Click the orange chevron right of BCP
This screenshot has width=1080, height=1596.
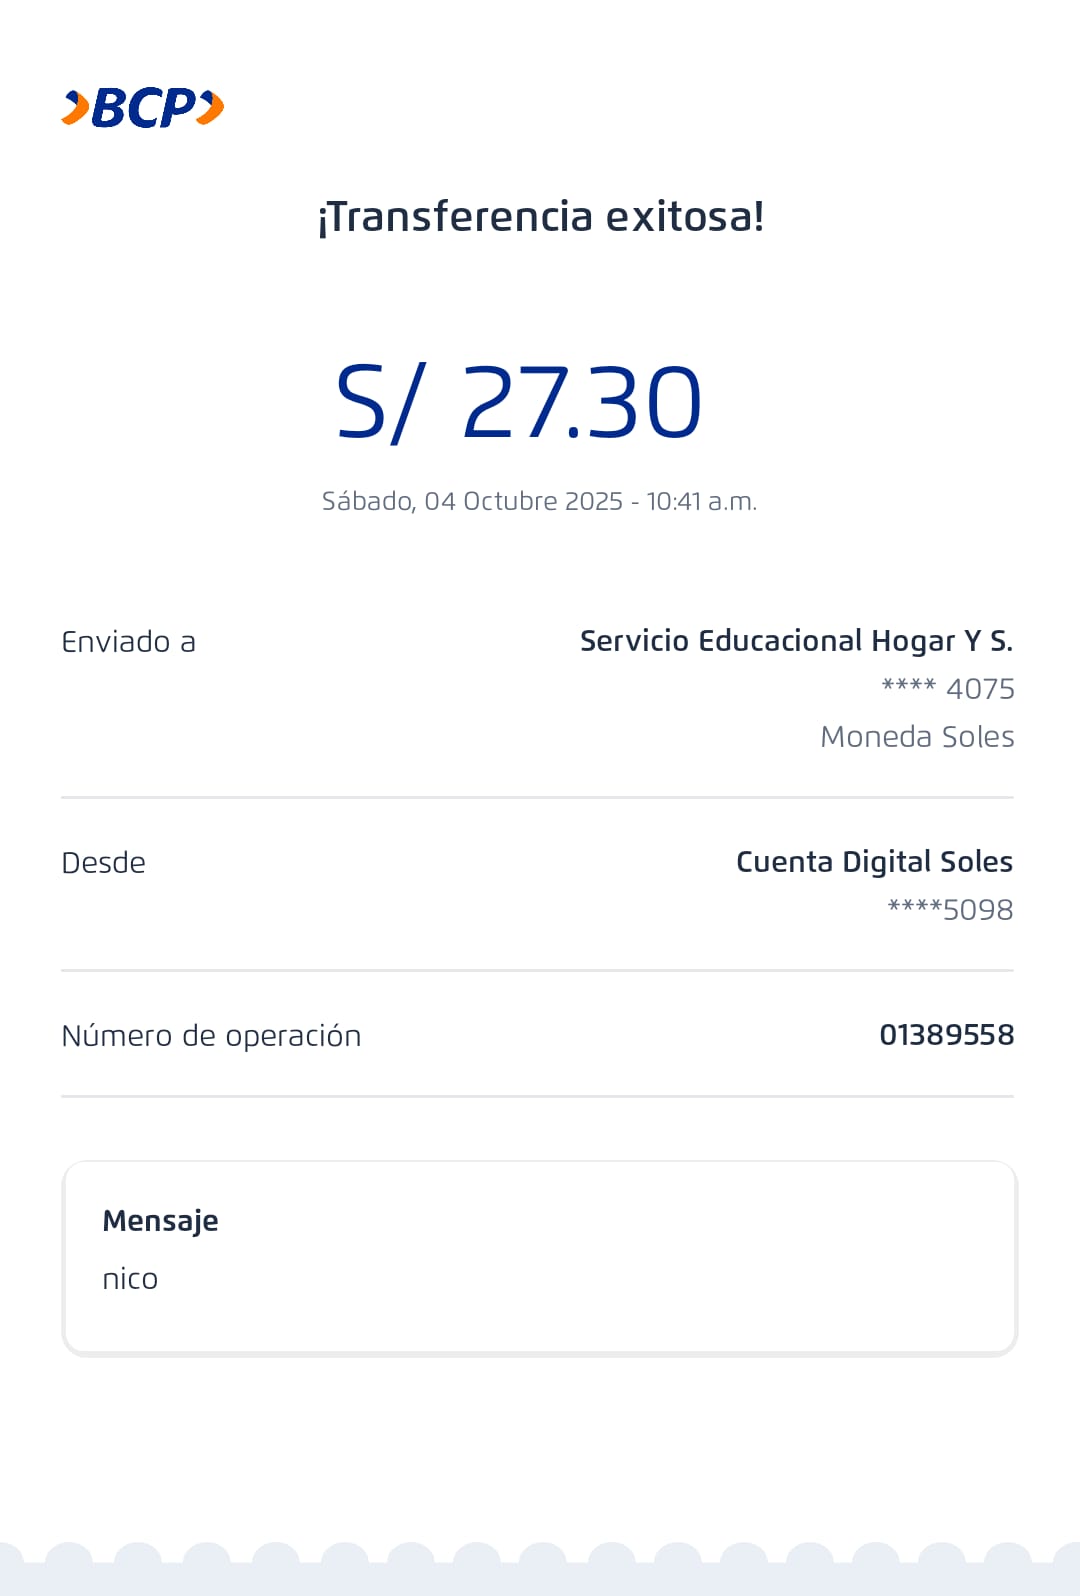[x=210, y=108]
